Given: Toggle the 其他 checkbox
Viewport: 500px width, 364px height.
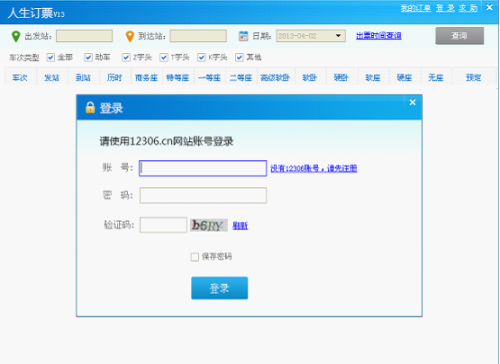Looking at the screenshot, I should click(x=239, y=57).
